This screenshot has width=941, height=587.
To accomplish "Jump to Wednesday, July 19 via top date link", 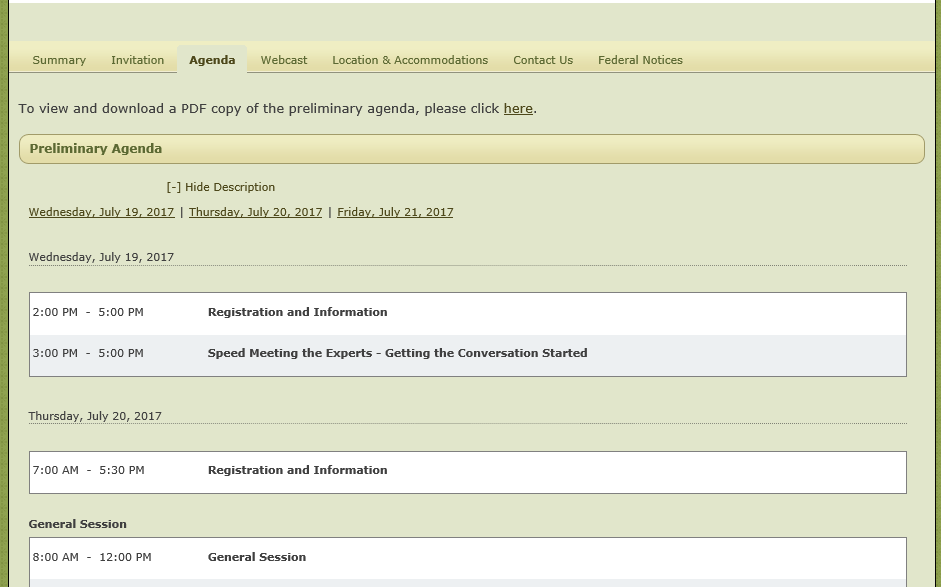I will 101,212.
